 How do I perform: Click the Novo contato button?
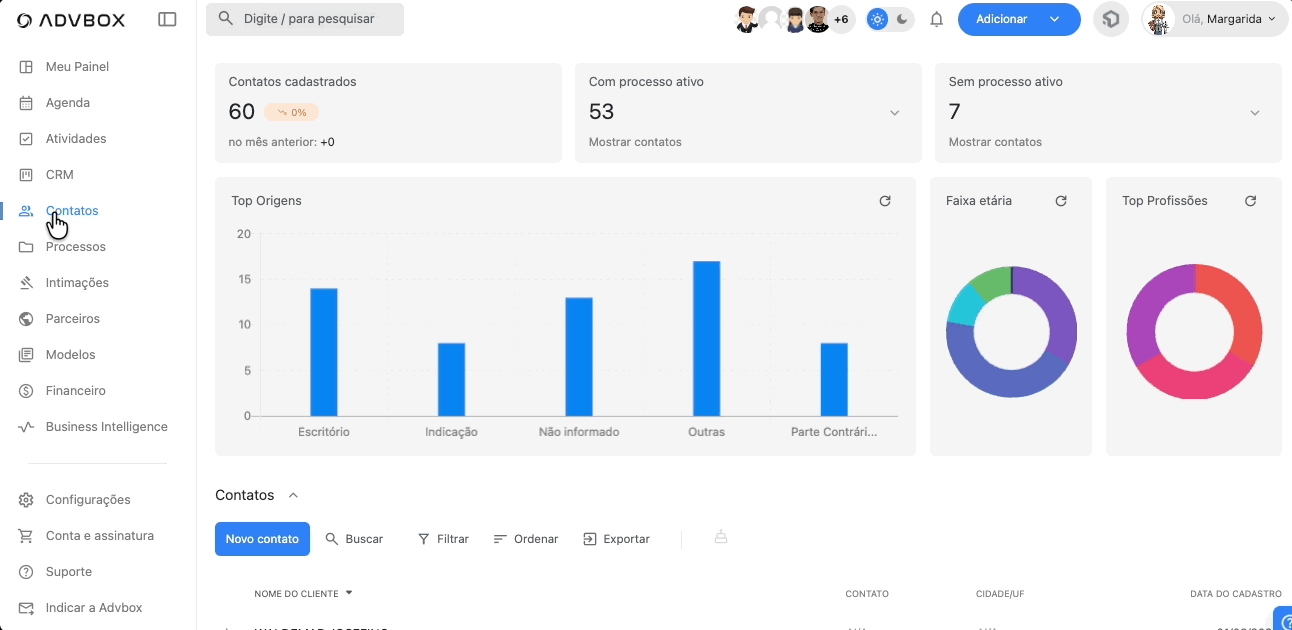[262, 539]
